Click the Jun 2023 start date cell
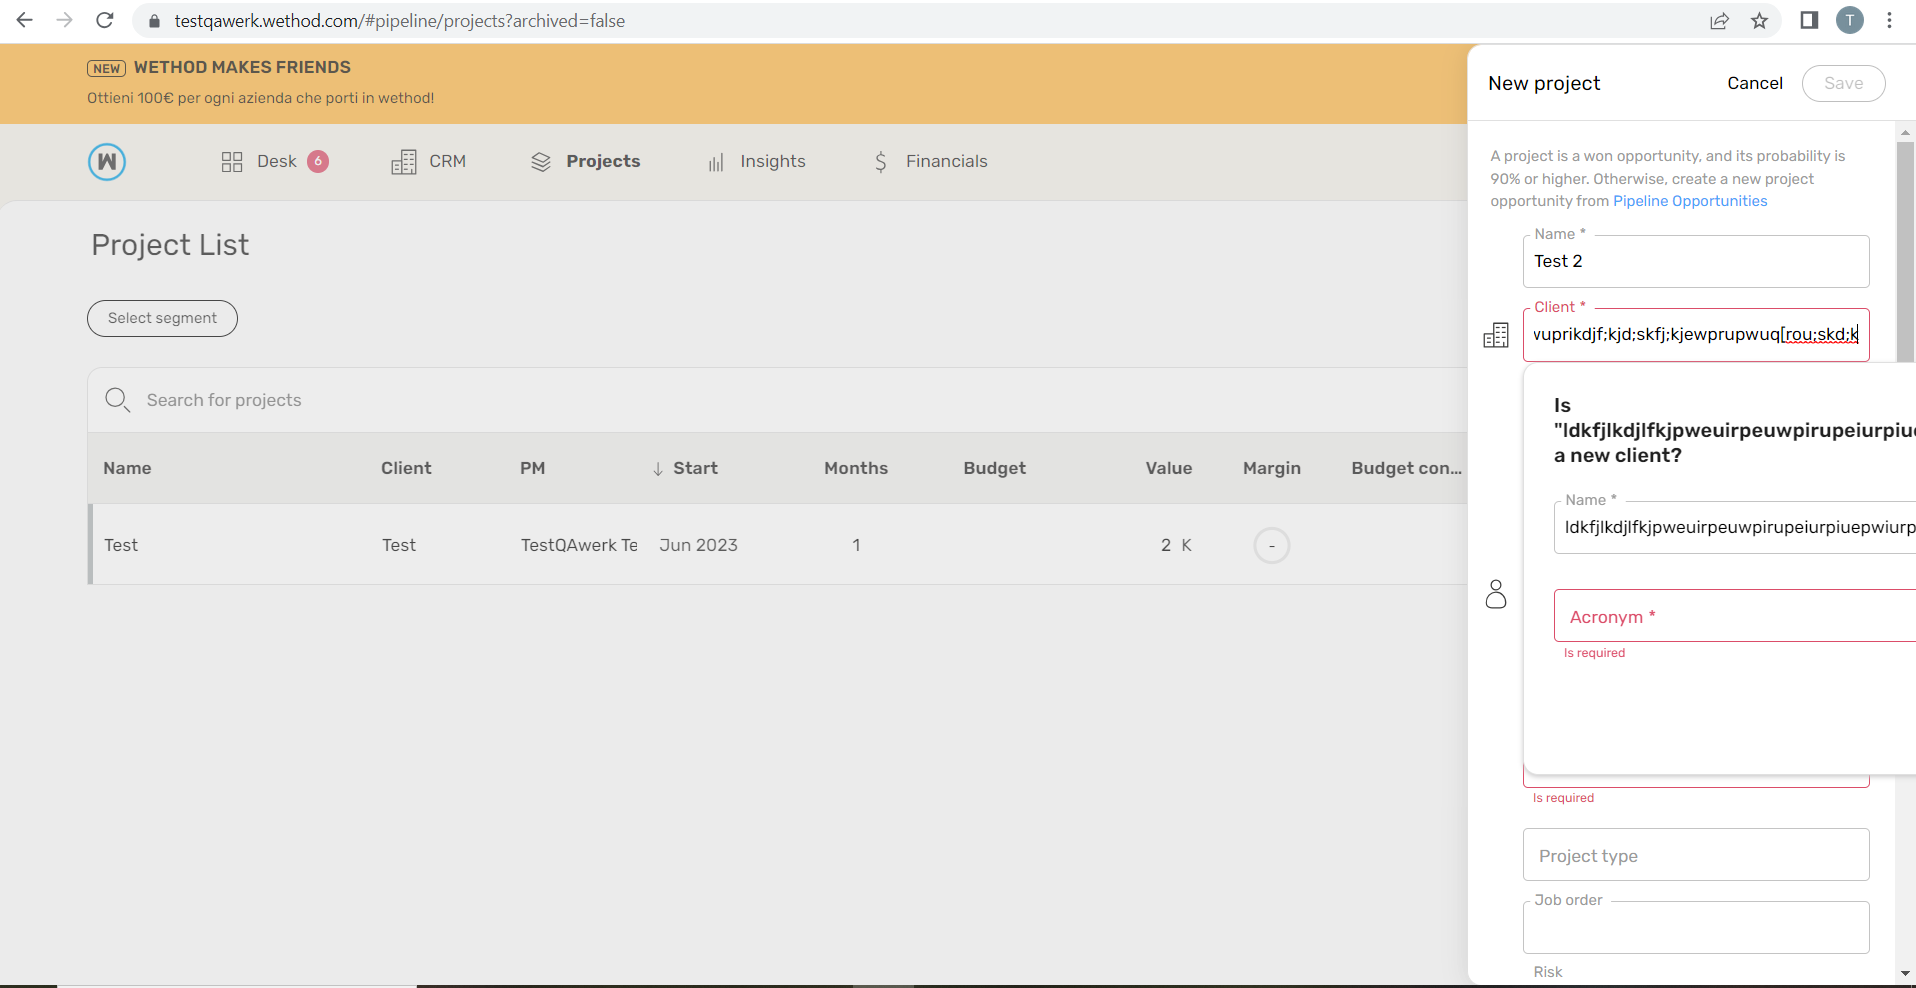1916x988 pixels. pyautogui.click(x=698, y=545)
